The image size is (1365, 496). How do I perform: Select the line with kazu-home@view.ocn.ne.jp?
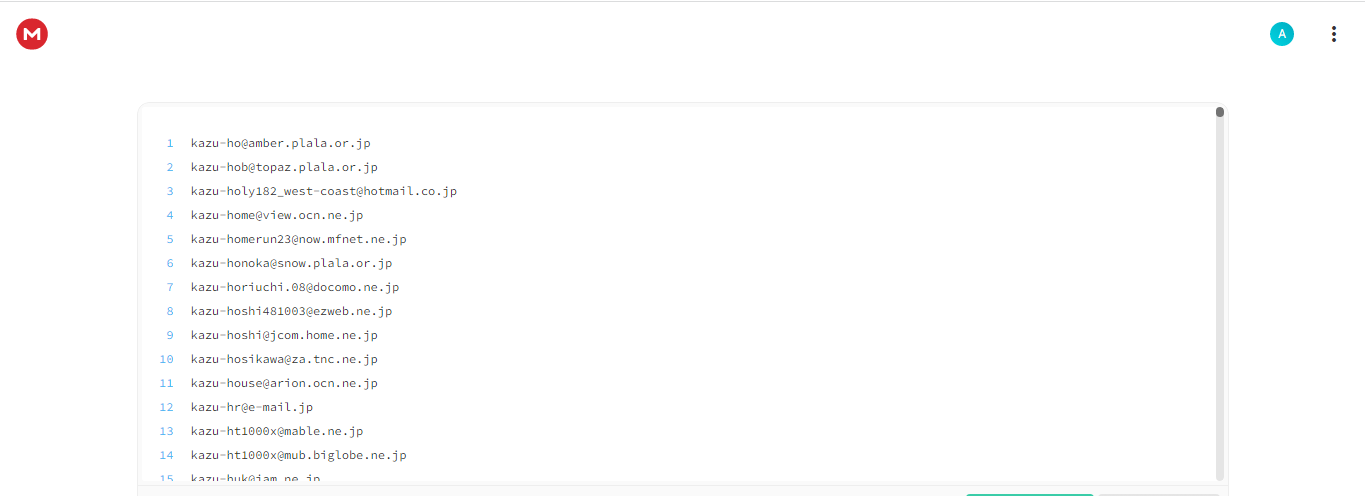coord(277,215)
